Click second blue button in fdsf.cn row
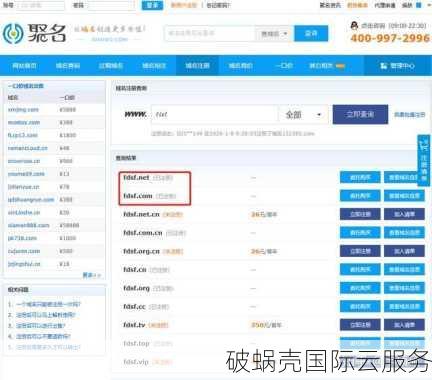 pyautogui.click(x=404, y=269)
